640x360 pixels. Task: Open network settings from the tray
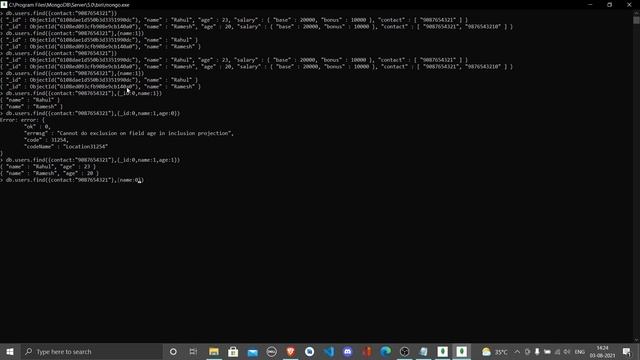click(557, 351)
